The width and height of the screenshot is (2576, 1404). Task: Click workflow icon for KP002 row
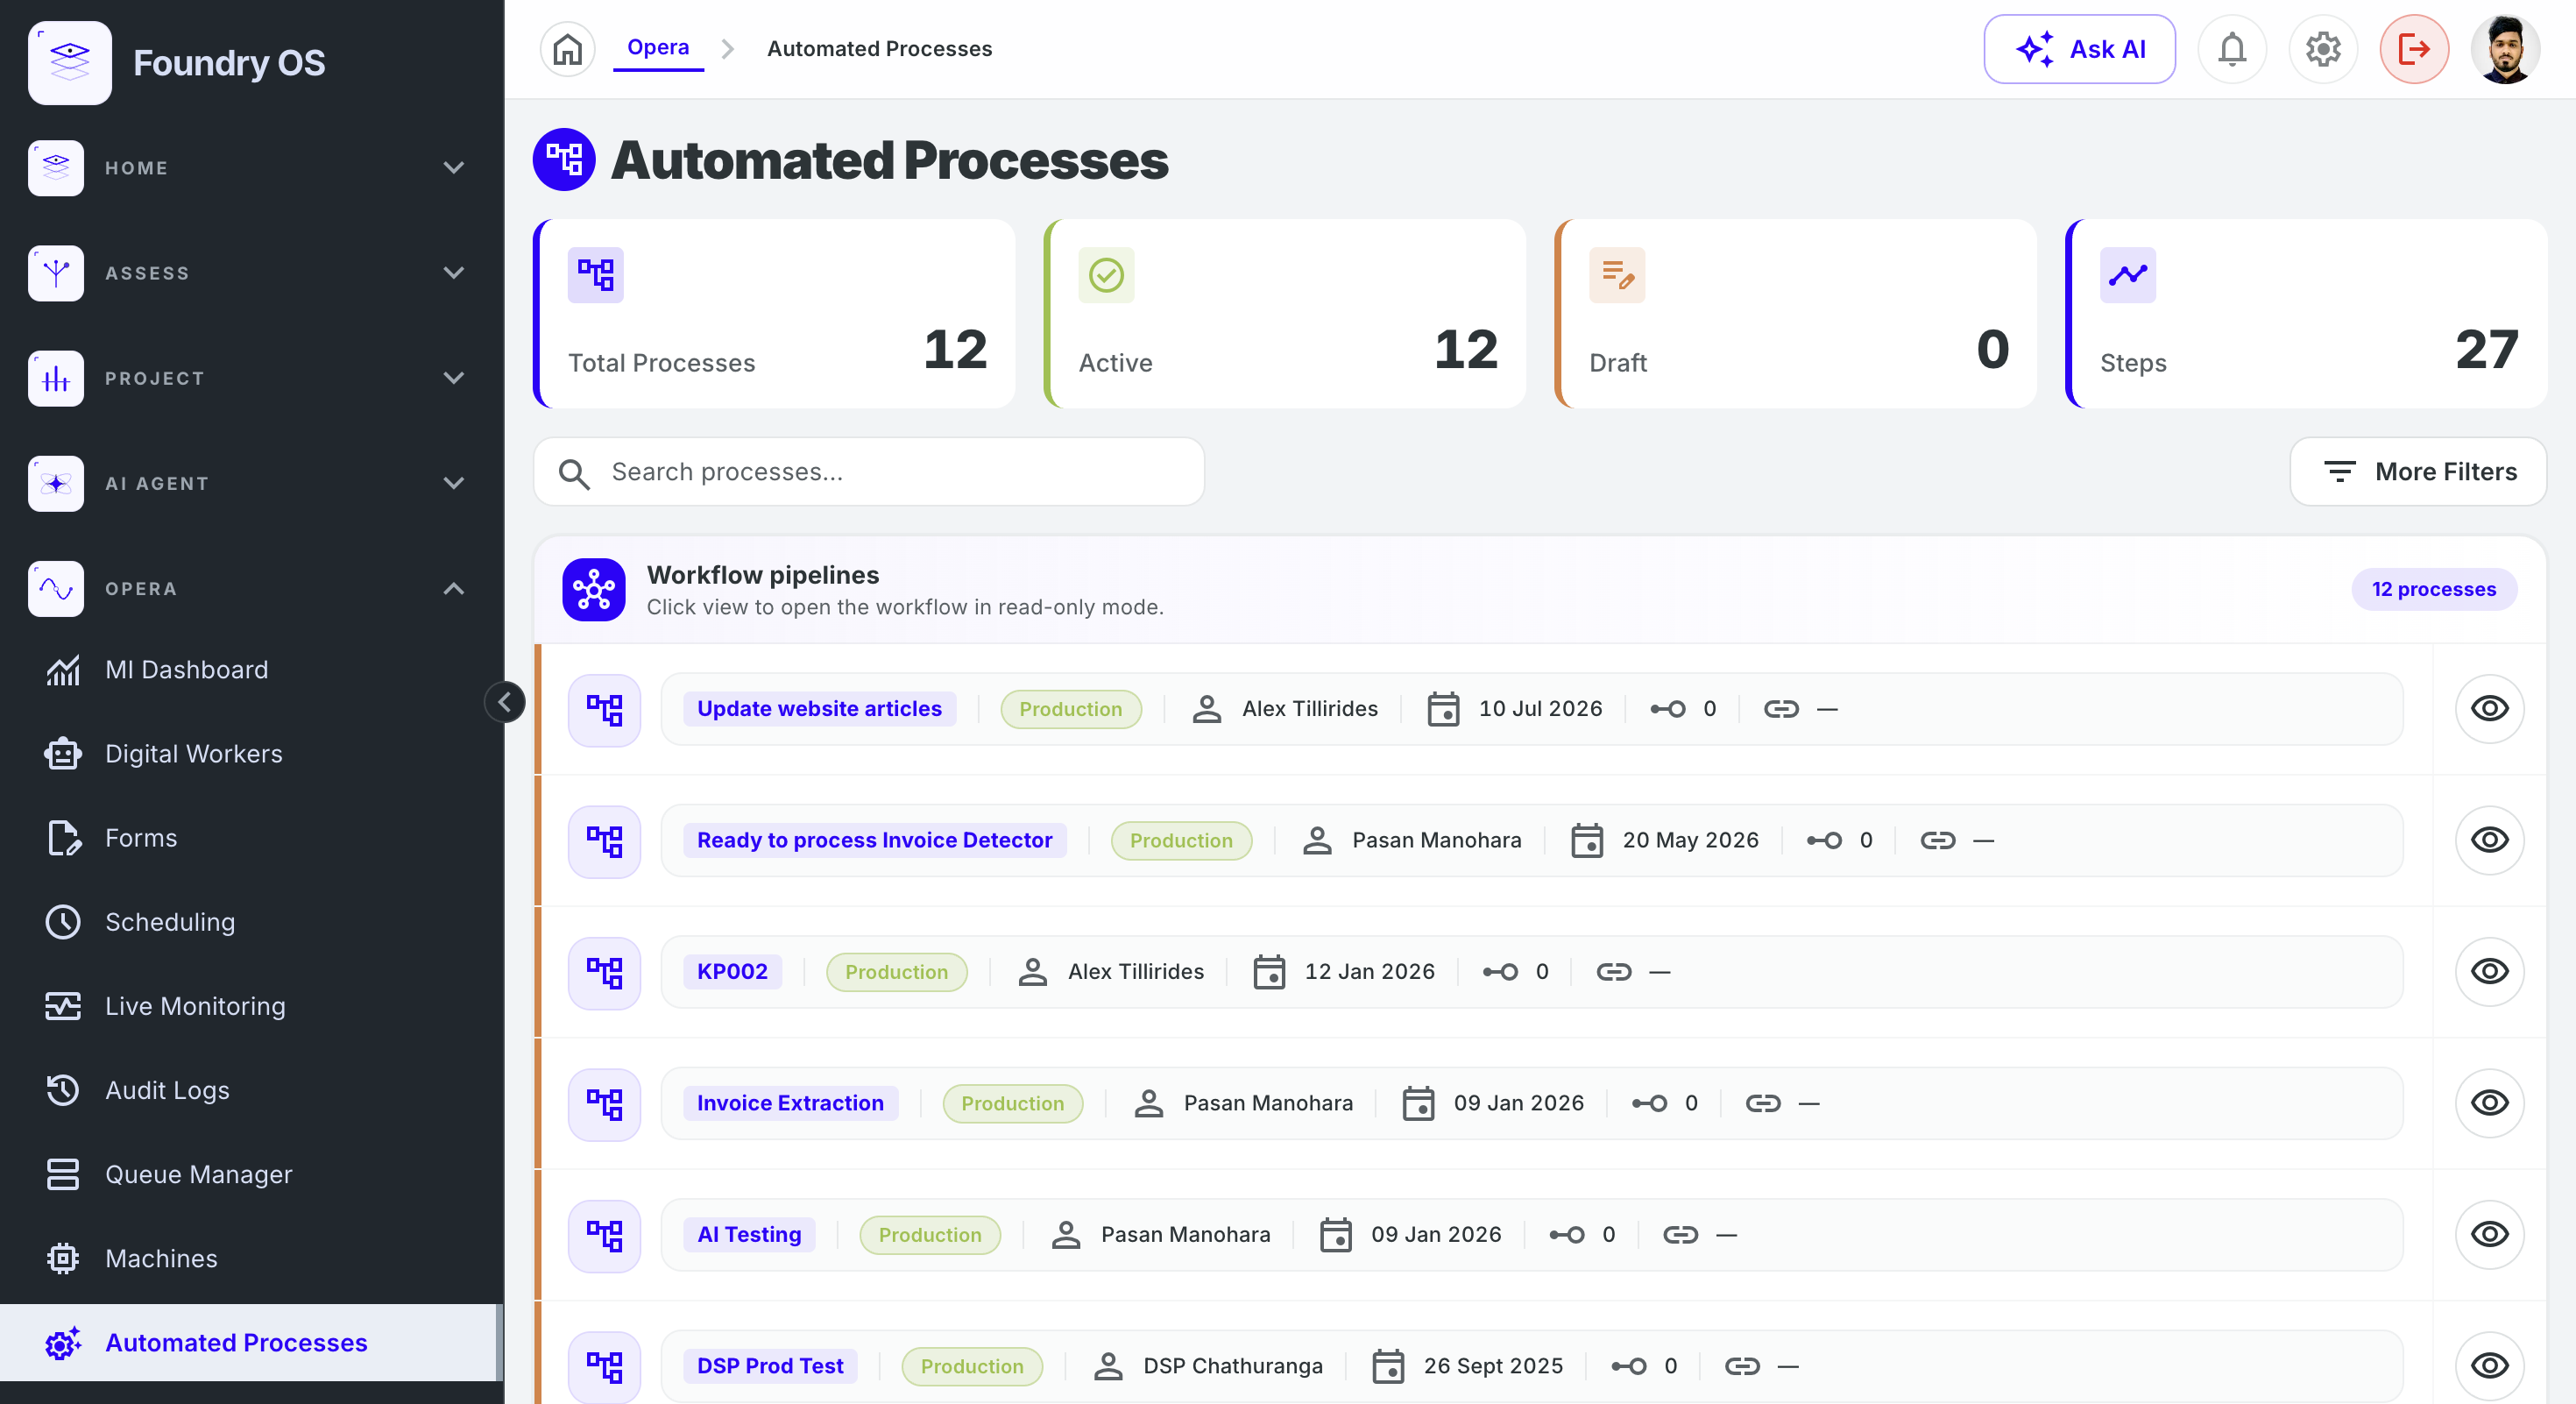click(604, 971)
